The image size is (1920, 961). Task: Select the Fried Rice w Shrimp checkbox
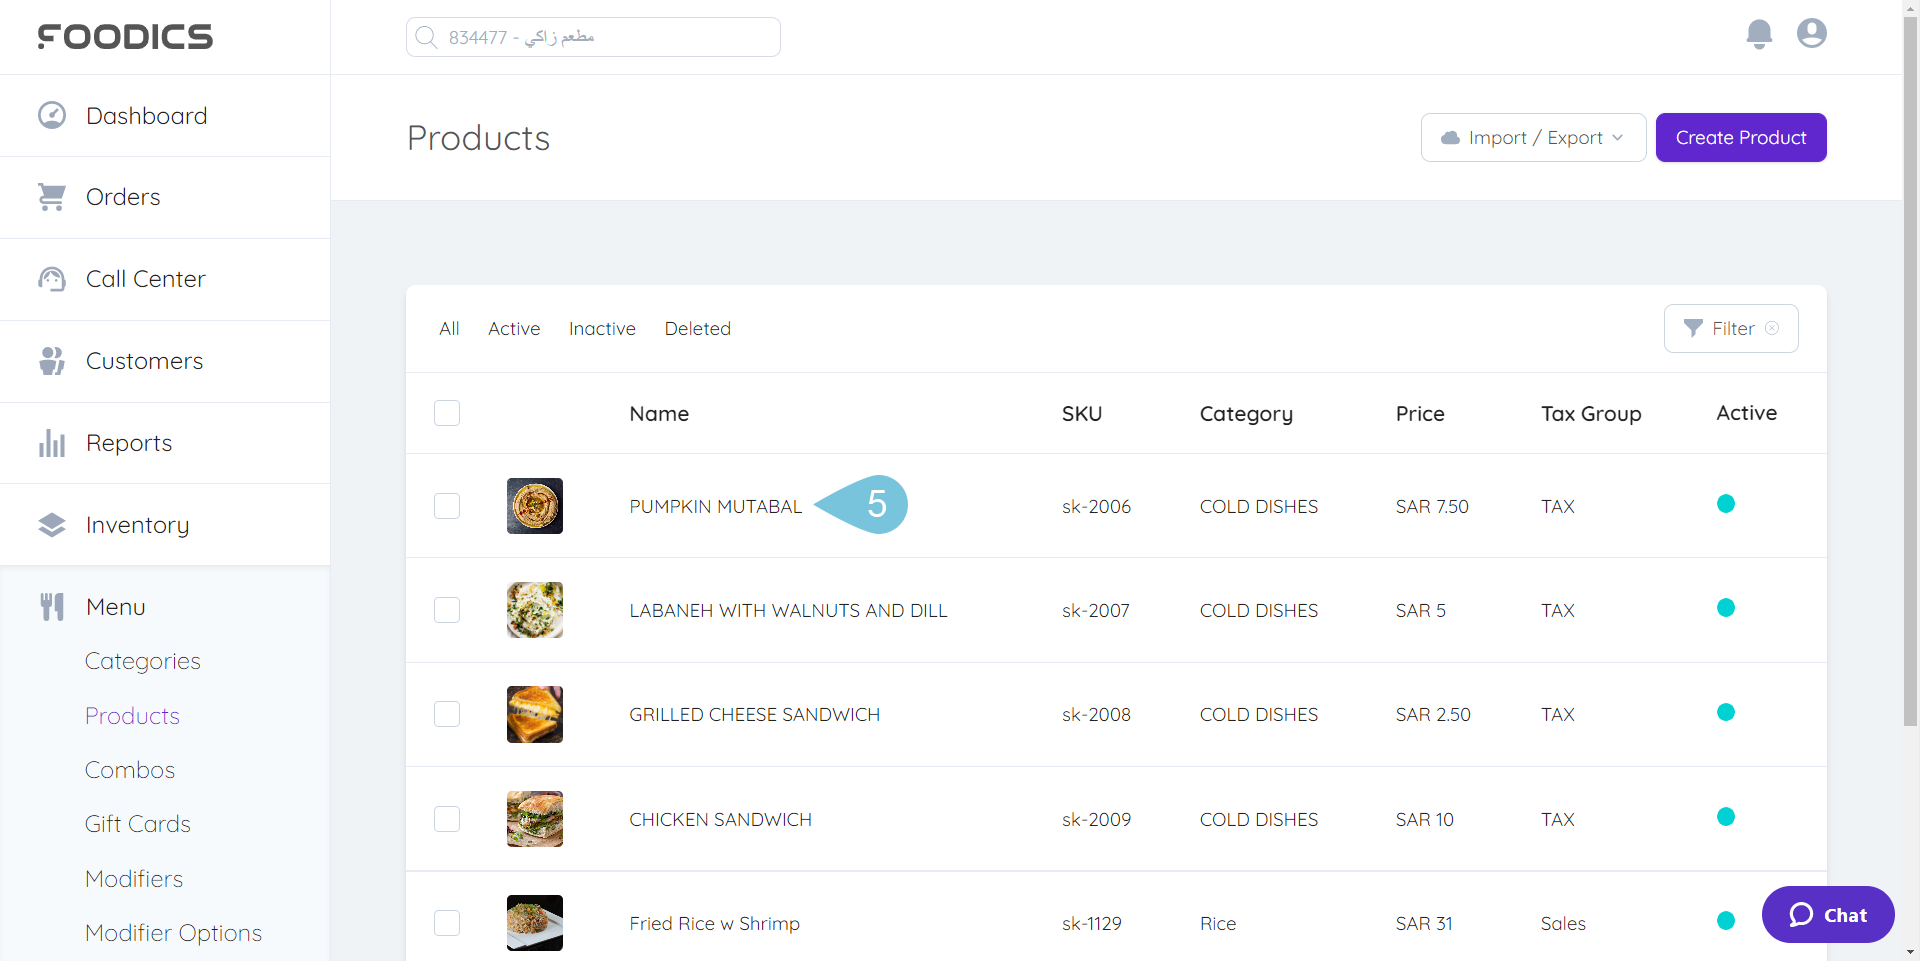pos(447,923)
